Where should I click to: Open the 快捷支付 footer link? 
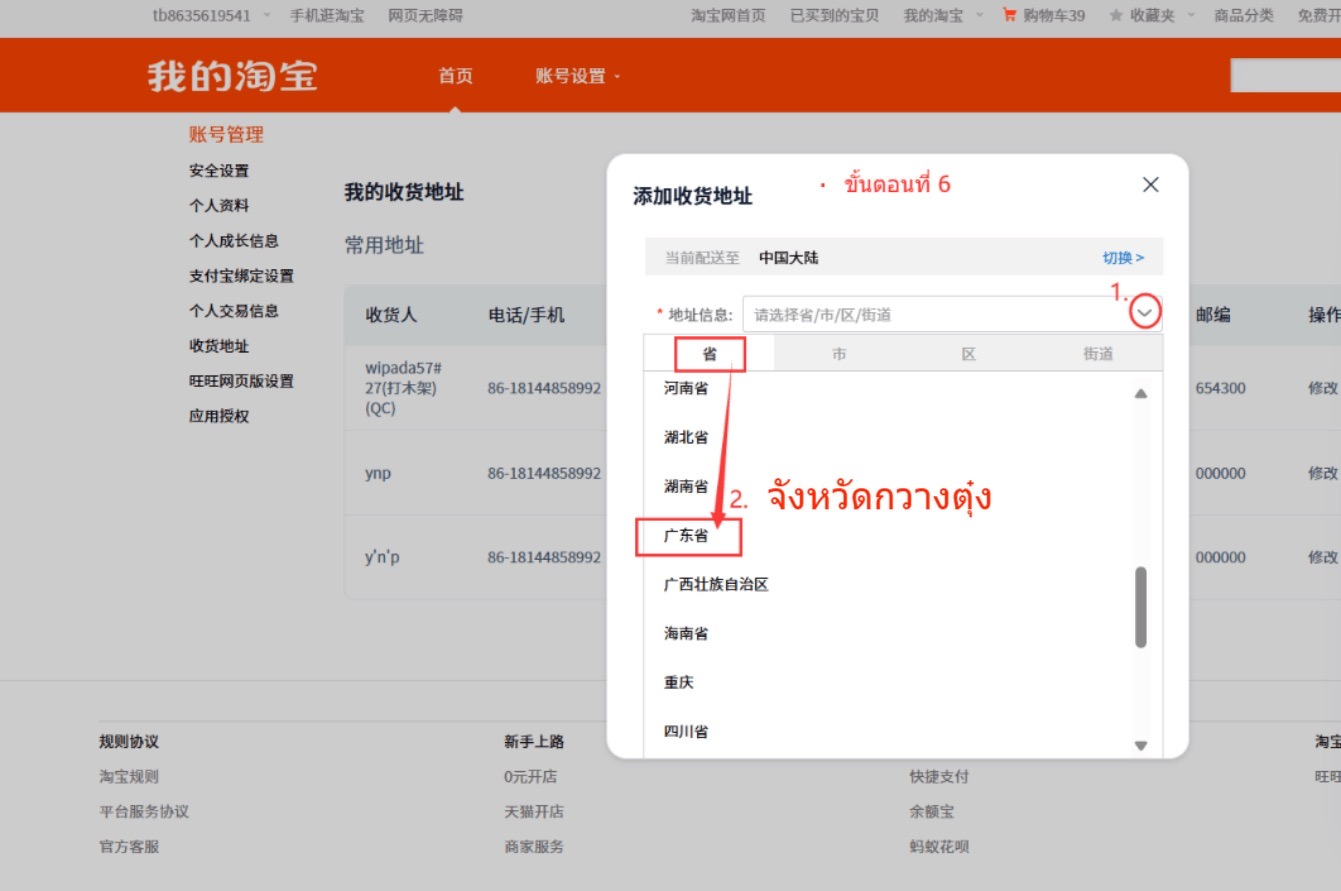[x=939, y=776]
